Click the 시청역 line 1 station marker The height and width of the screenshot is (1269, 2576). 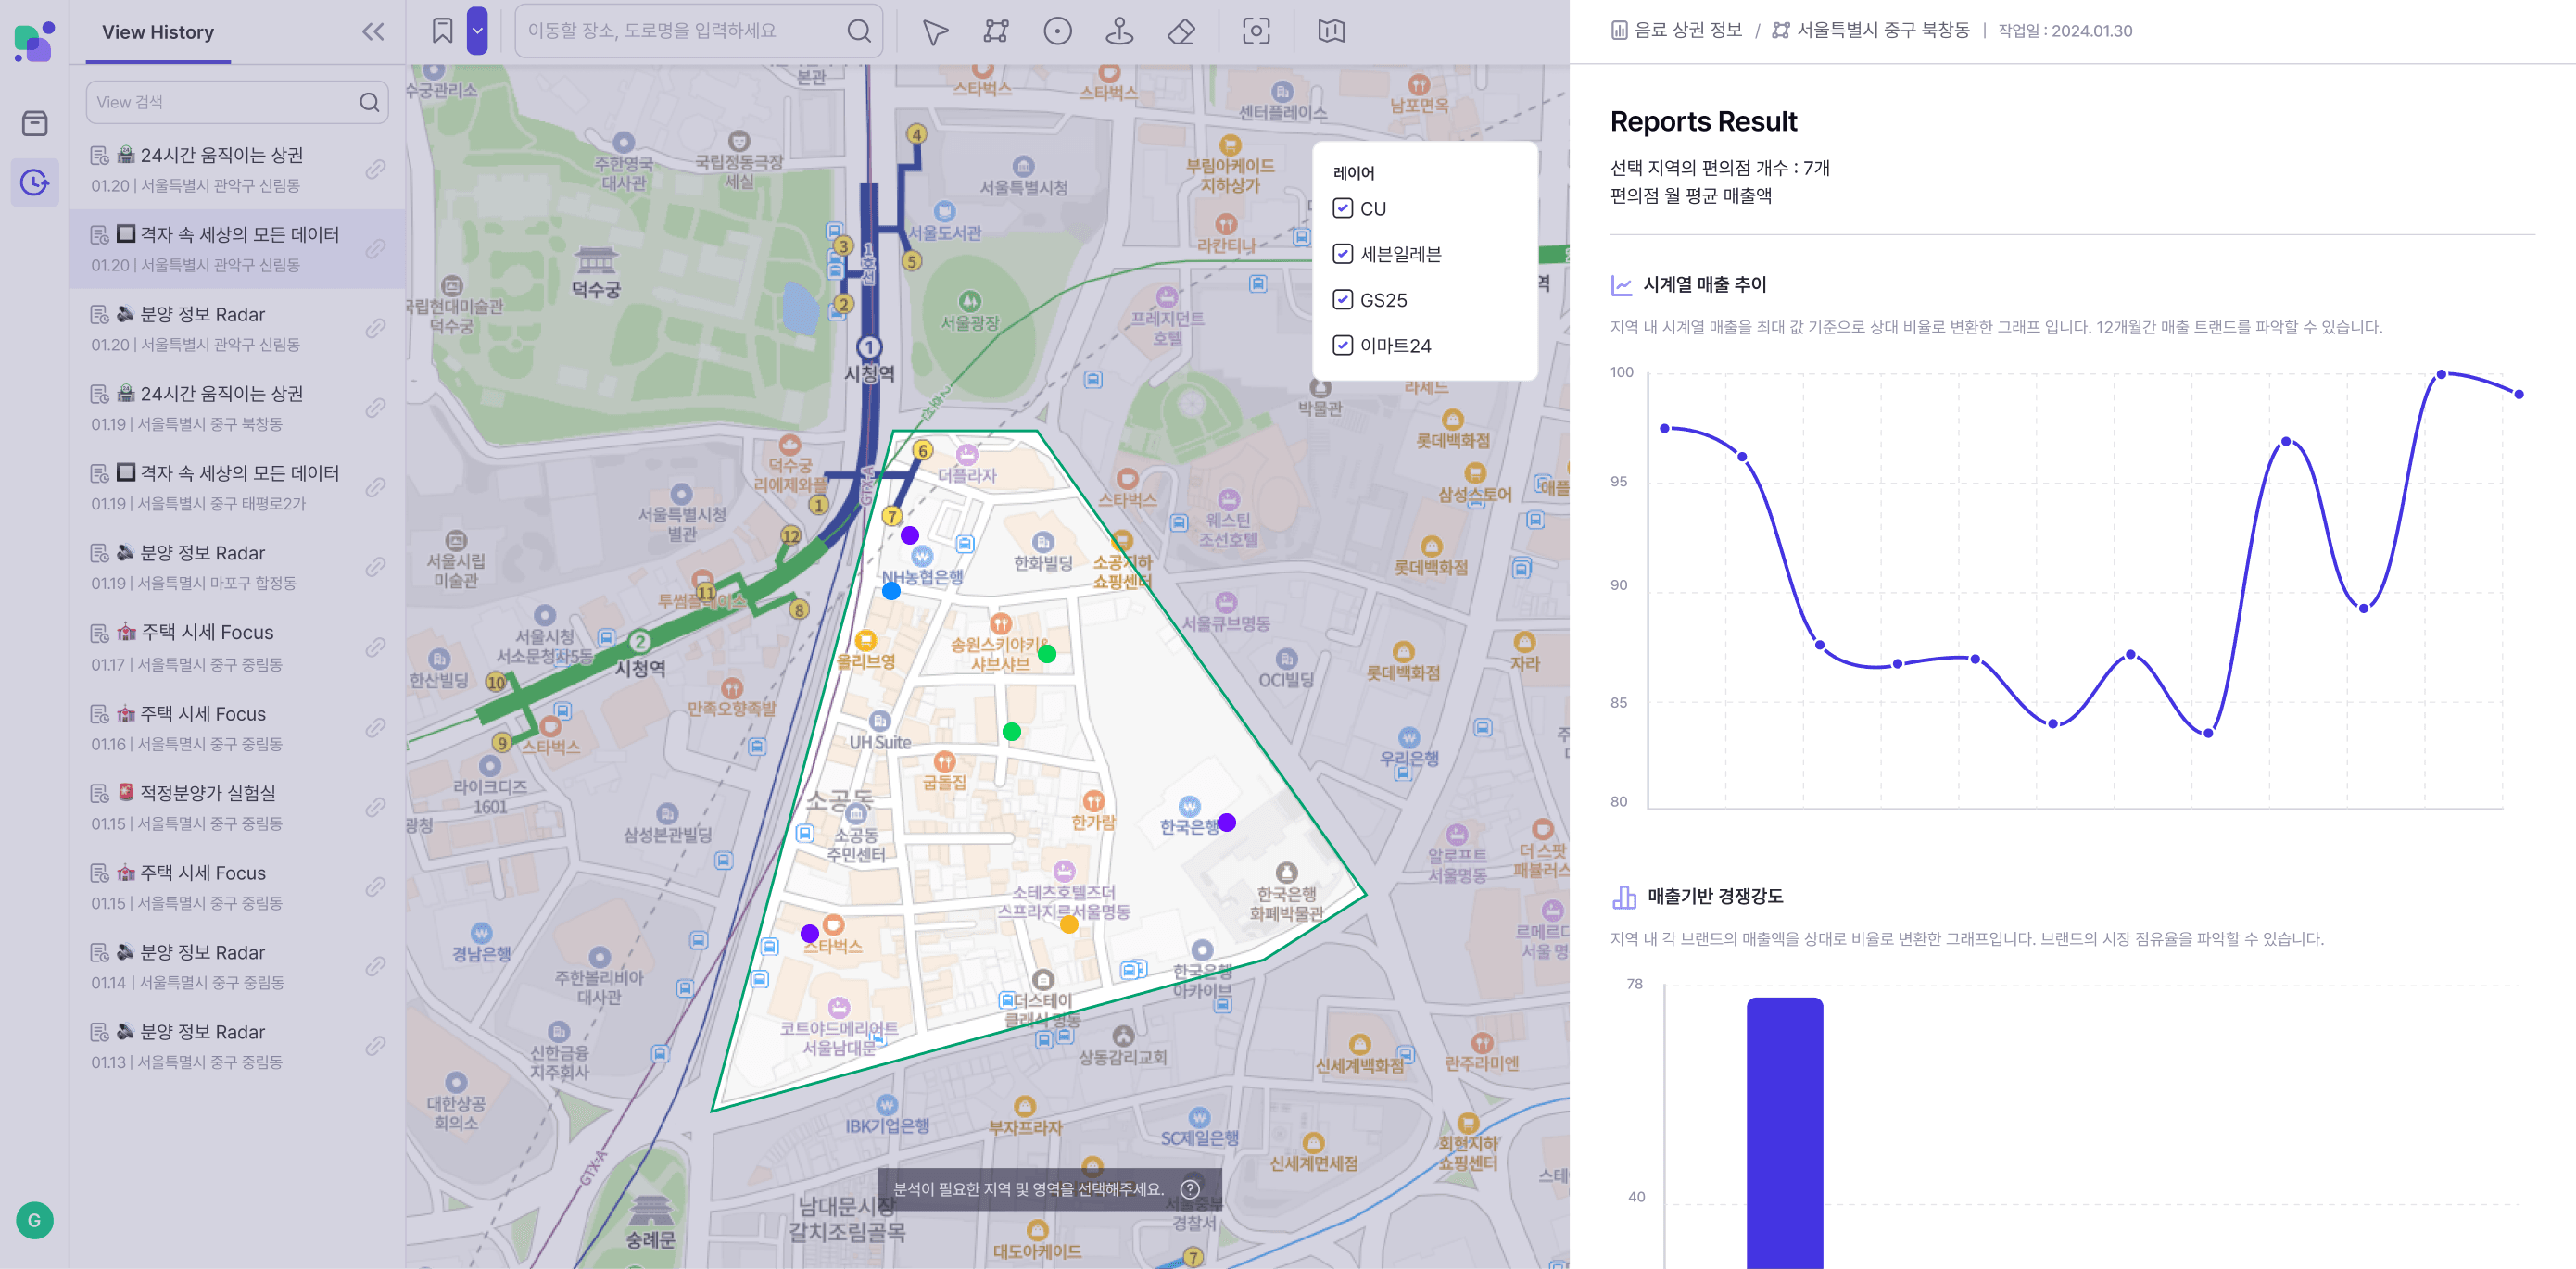point(869,347)
